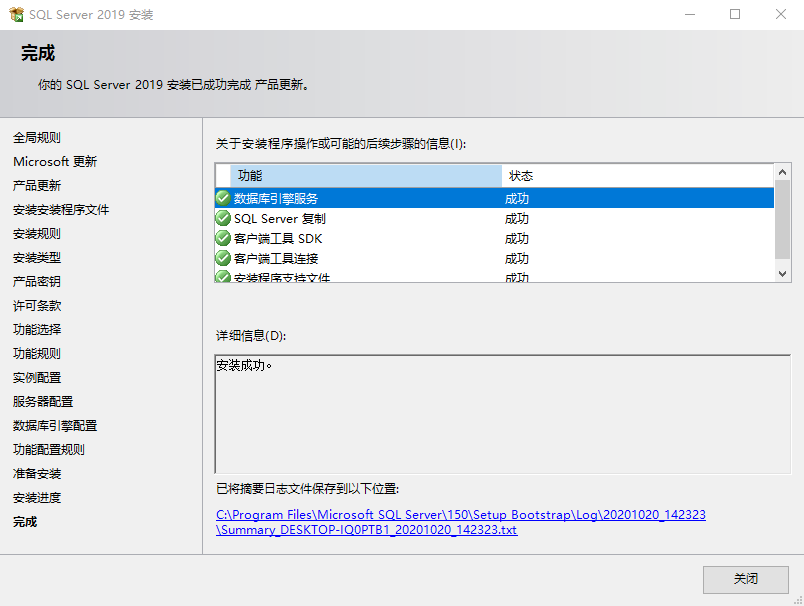The image size is (804, 606).
Task: Click the 功能规则 step
Action: click(x=37, y=354)
